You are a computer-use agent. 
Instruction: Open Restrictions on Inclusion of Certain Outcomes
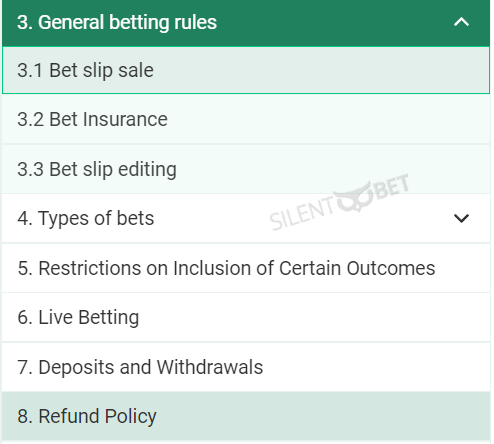tap(246, 268)
